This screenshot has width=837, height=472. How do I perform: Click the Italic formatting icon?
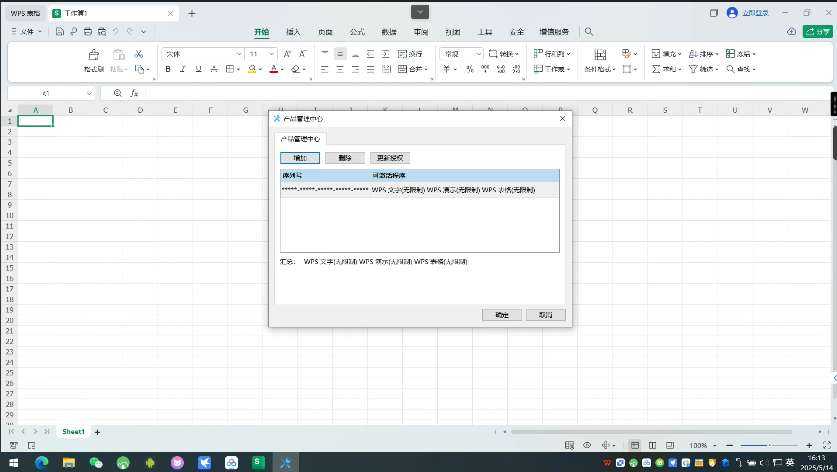(x=183, y=69)
